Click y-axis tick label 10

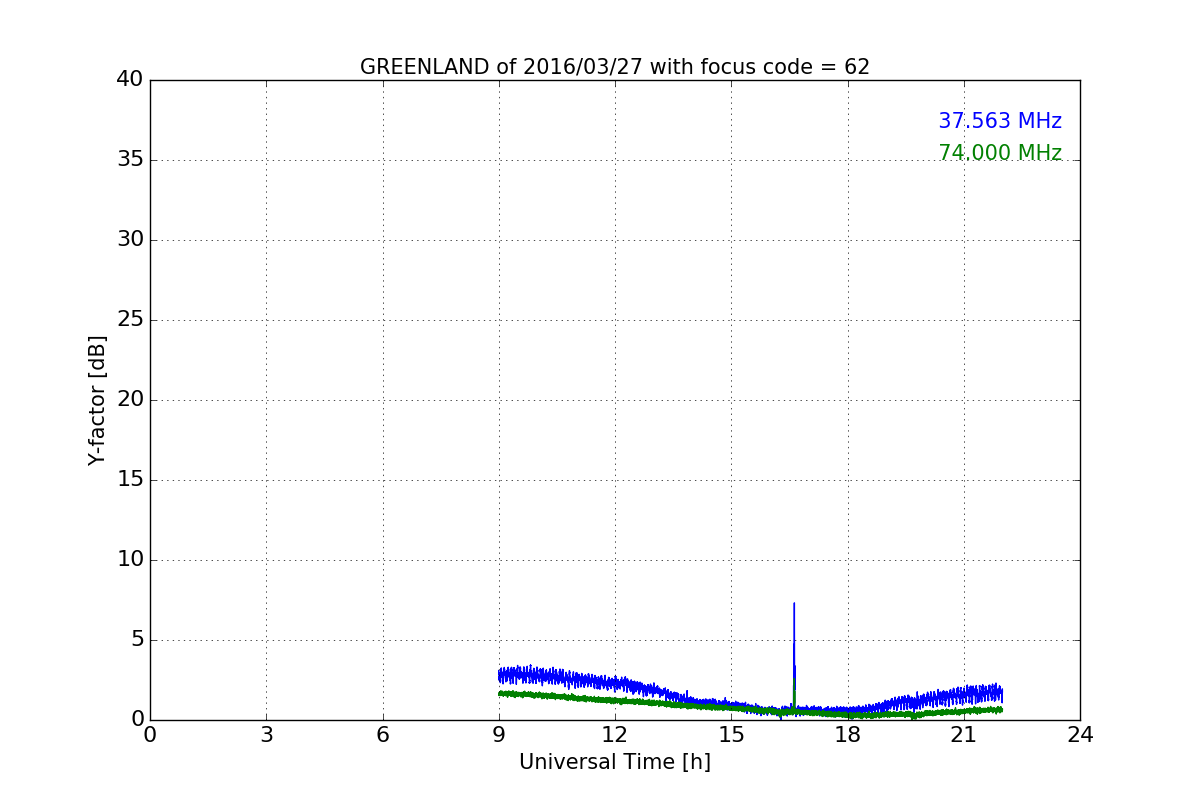coord(130,559)
